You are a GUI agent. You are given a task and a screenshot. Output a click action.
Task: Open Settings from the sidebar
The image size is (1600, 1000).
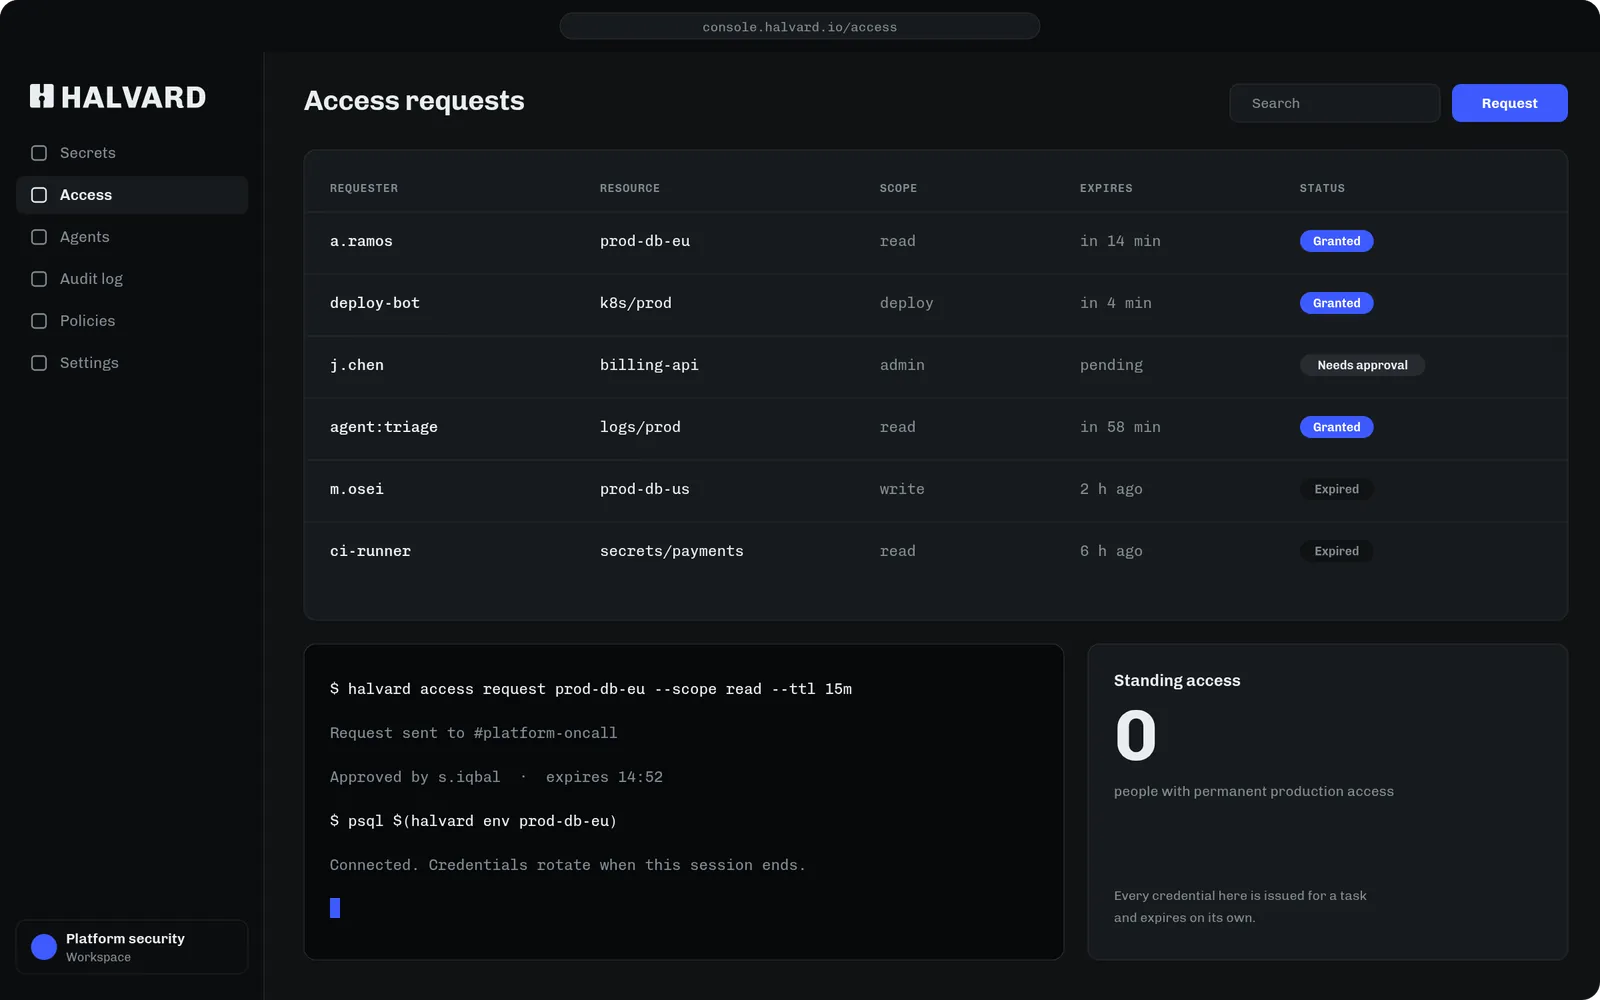(x=132, y=363)
